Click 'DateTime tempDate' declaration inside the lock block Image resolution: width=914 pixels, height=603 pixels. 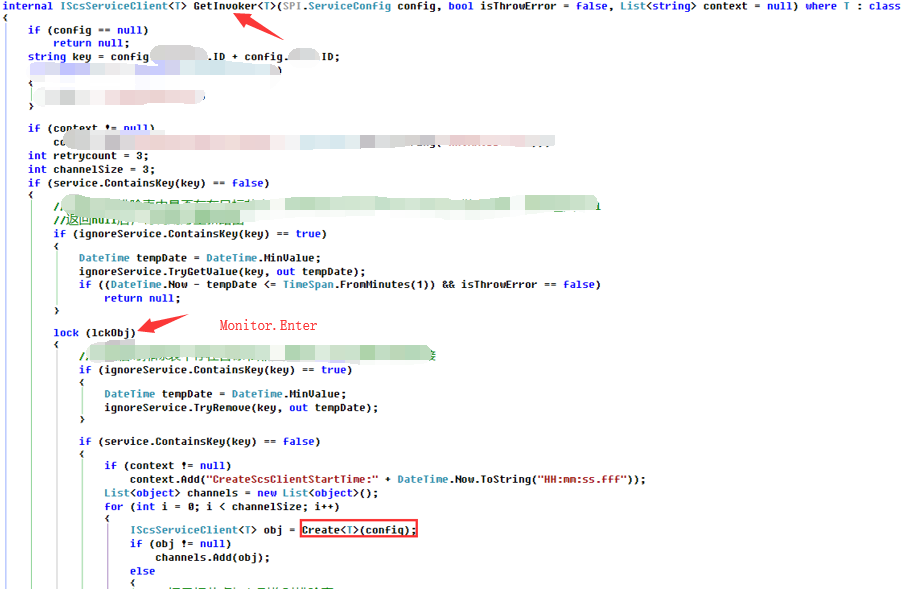225,394
